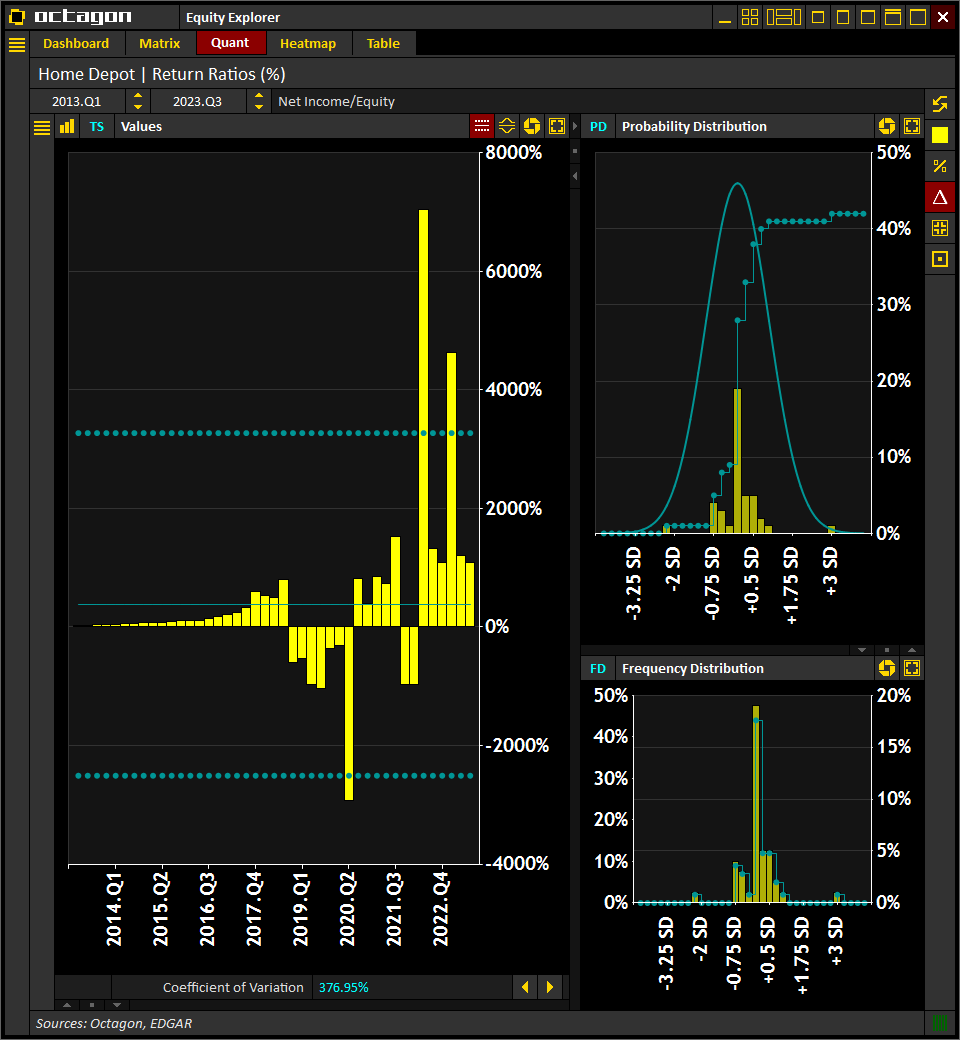Click the 2023.Q3 end period field
960x1040 pixels.
pos(198,101)
